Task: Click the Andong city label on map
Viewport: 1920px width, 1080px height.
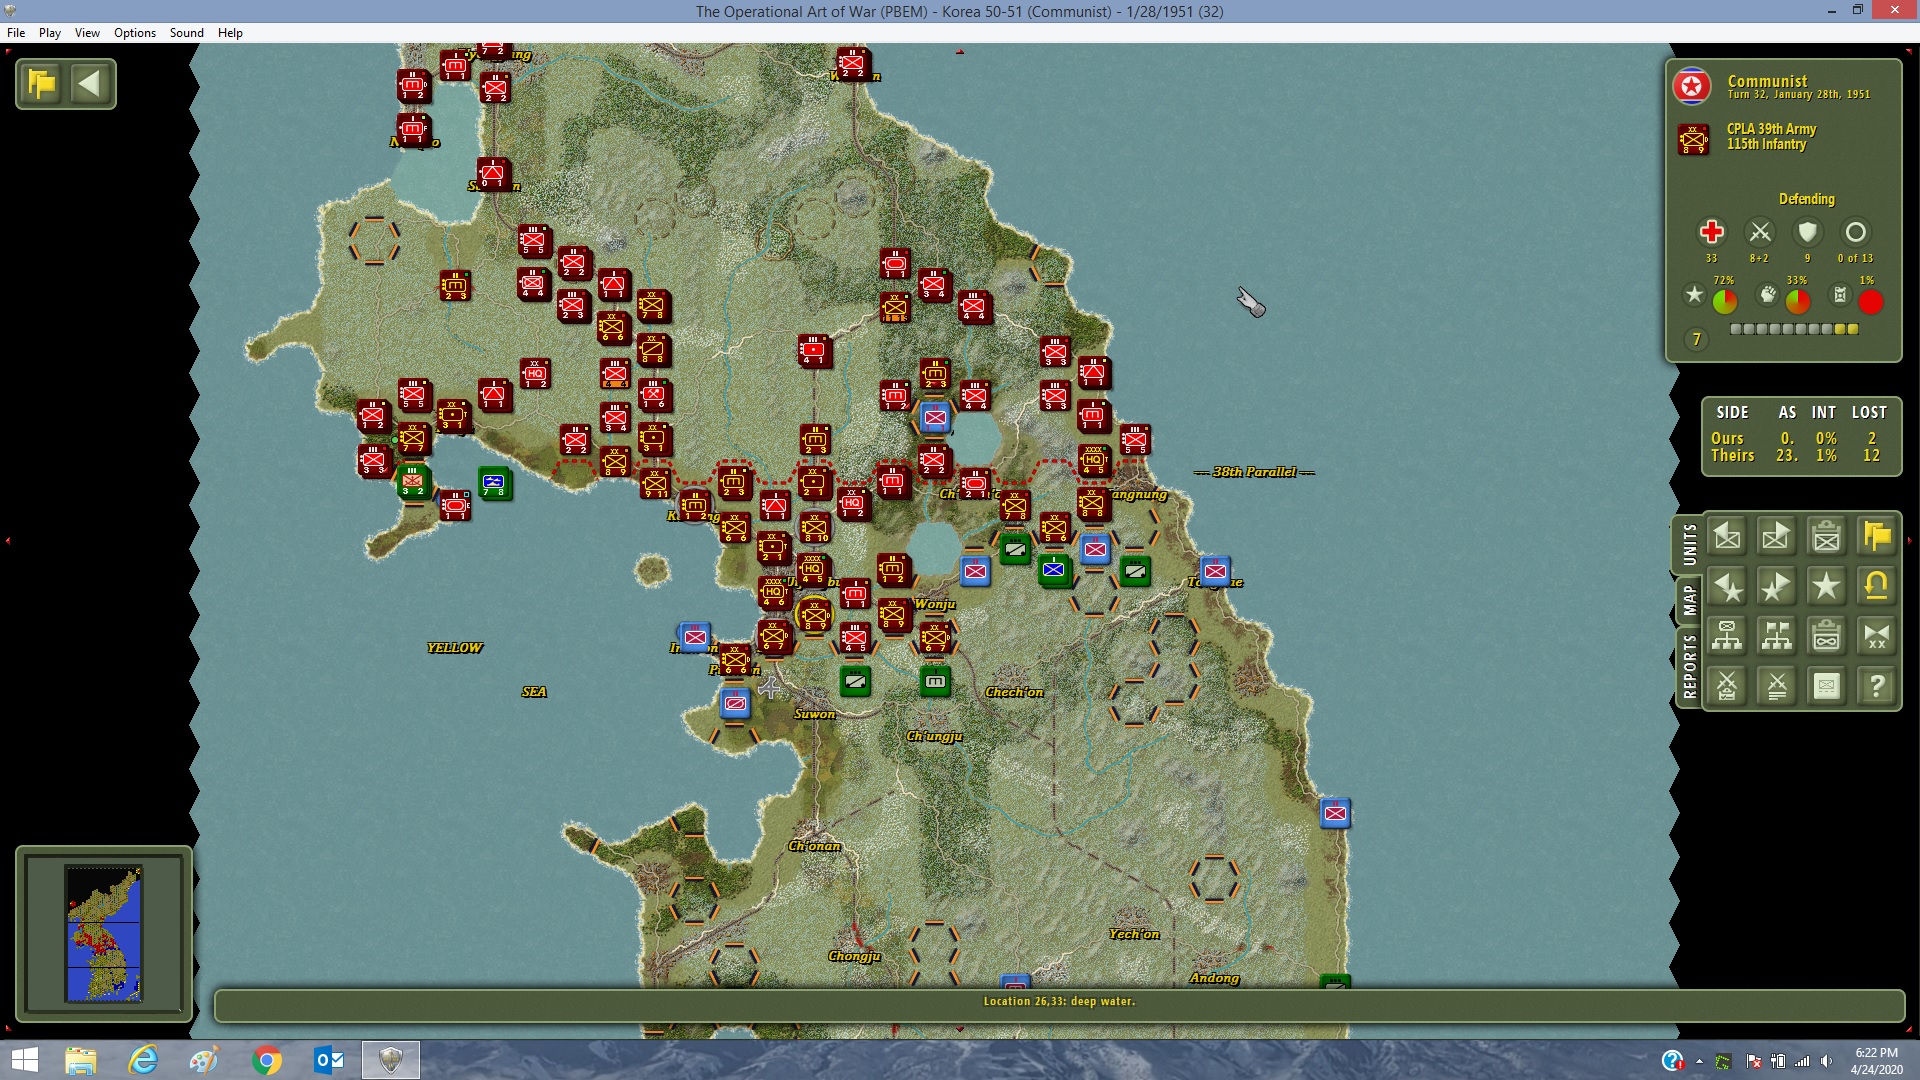Action: click(x=1214, y=978)
